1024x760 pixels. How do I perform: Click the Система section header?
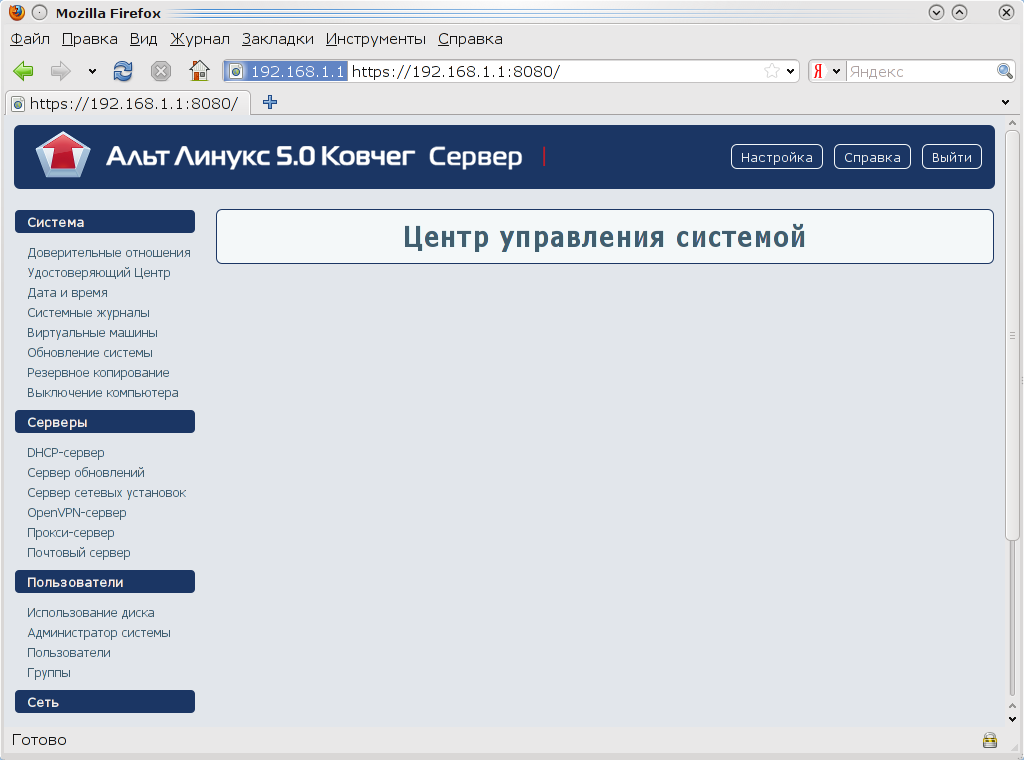[104, 222]
